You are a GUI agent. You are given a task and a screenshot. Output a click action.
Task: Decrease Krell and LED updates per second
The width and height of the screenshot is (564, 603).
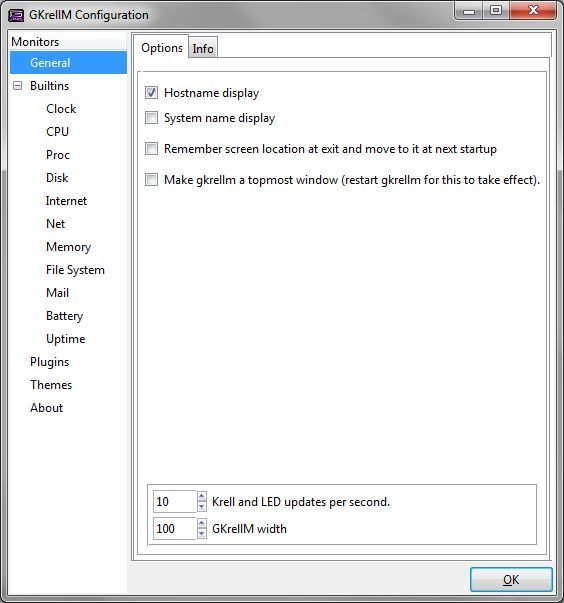coord(201,506)
